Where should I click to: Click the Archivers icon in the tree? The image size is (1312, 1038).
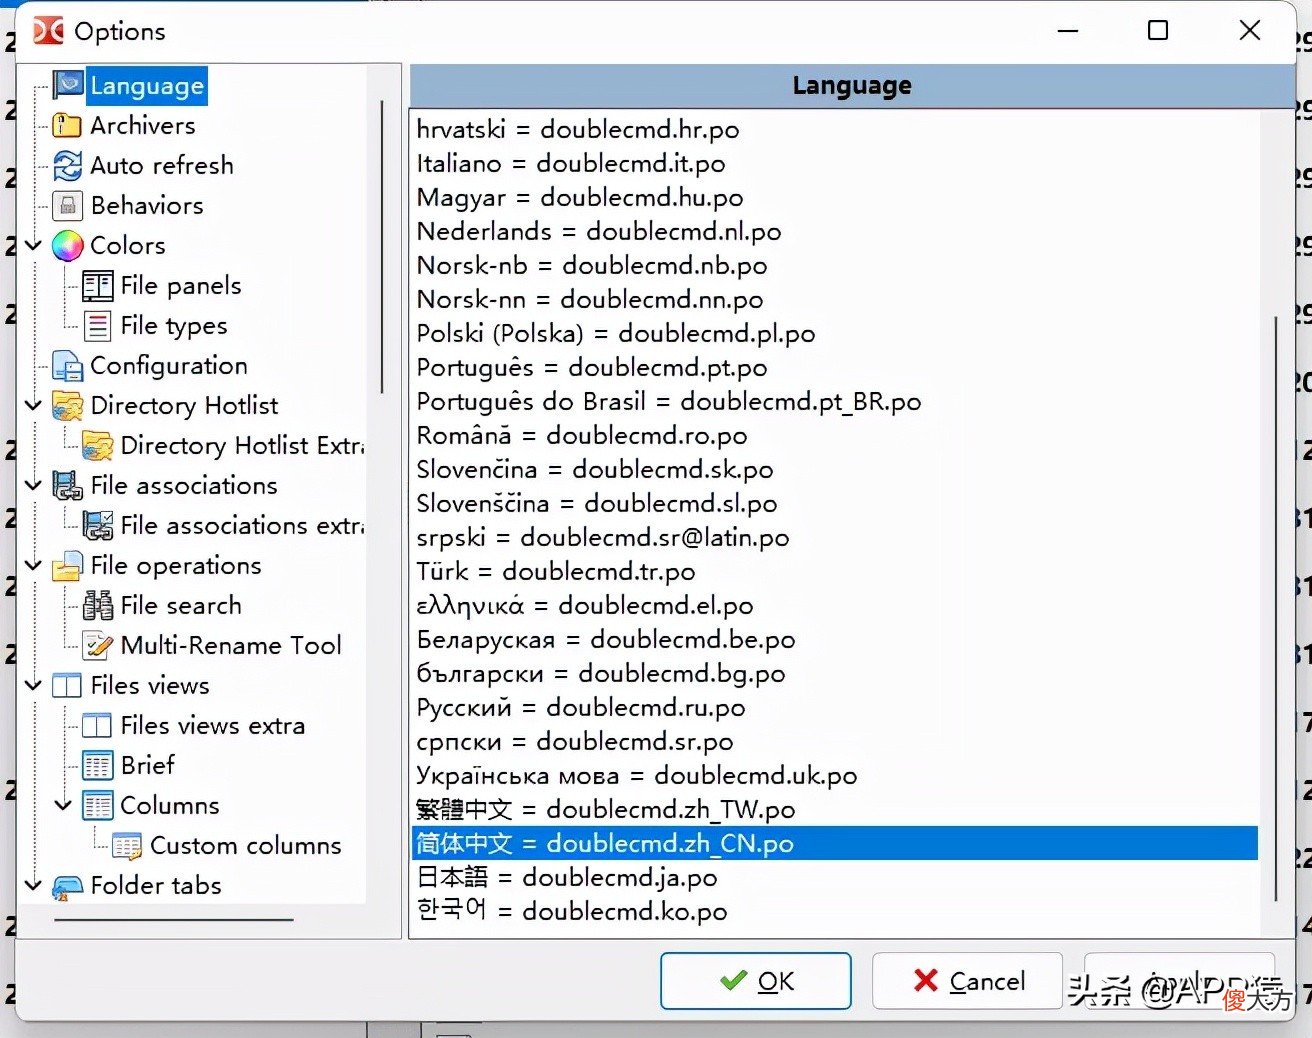(67, 125)
